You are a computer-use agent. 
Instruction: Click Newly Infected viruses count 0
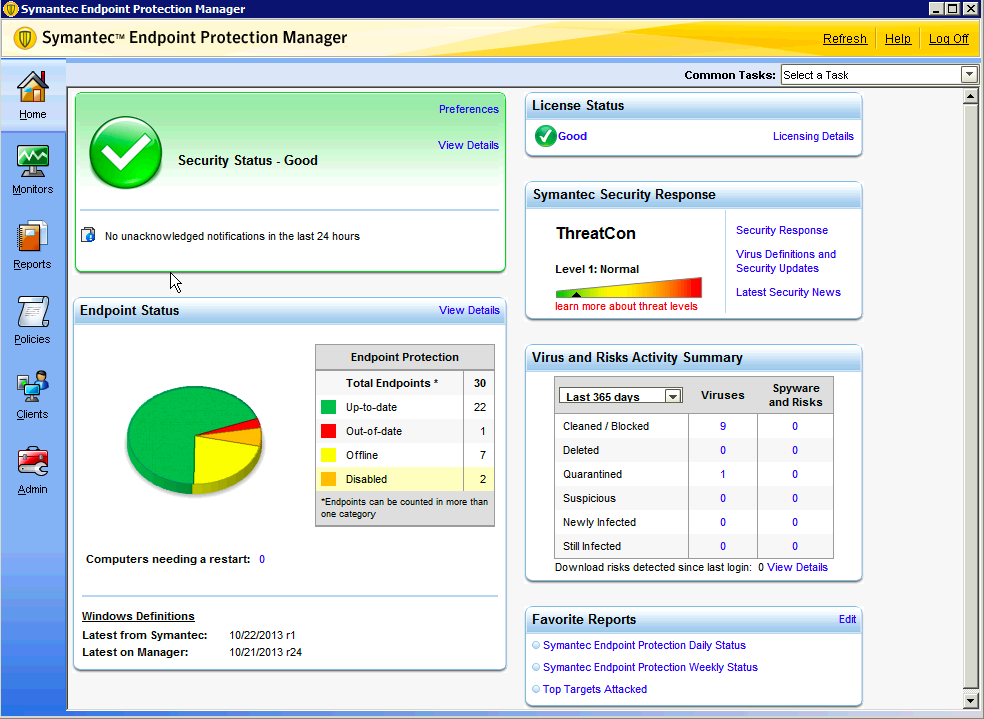(x=723, y=522)
